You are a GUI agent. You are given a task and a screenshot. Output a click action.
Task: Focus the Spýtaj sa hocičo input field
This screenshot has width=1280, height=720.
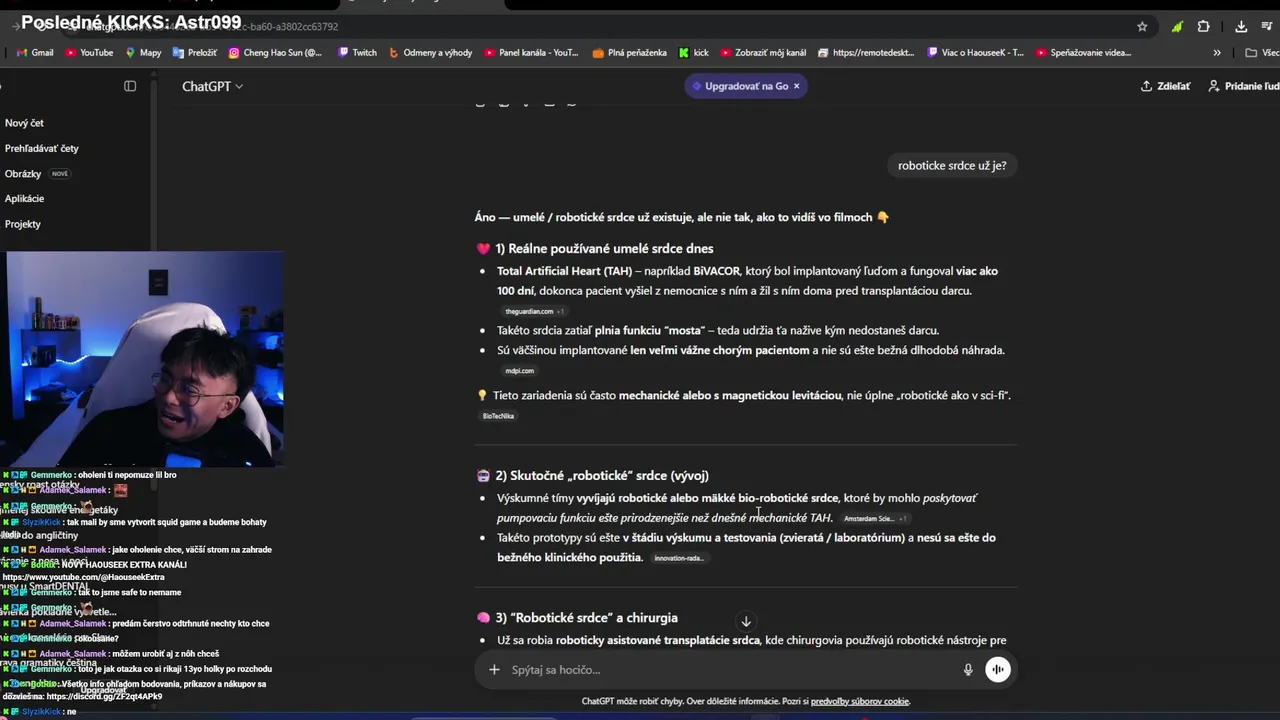click(x=730, y=670)
